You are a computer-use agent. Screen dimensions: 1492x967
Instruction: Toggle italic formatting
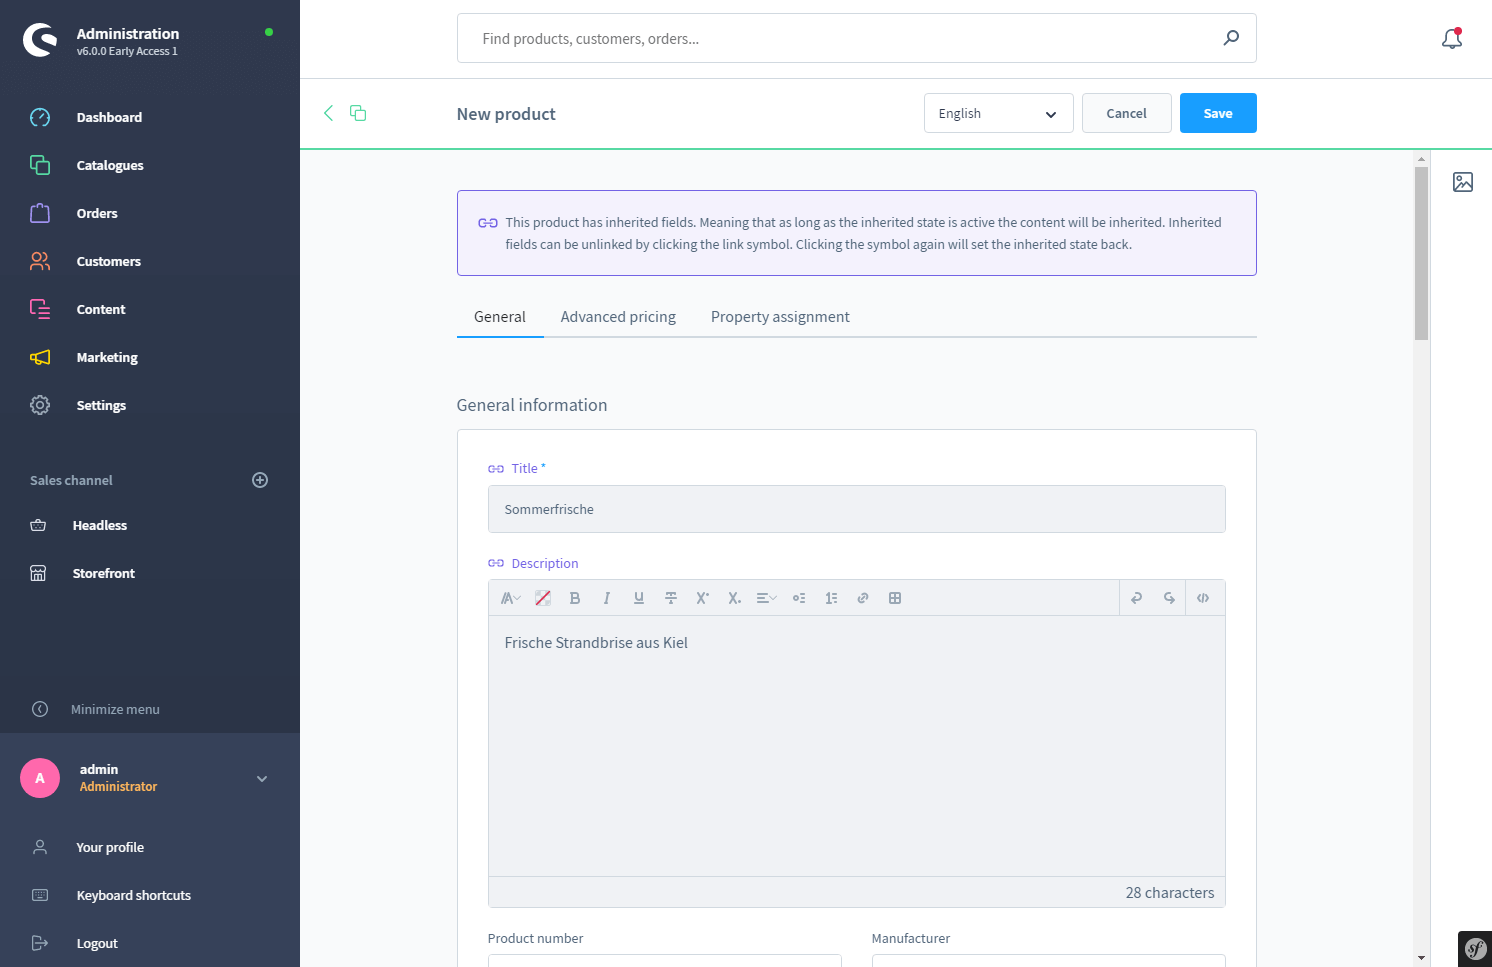pyautogui.click(x=607, y=598)
